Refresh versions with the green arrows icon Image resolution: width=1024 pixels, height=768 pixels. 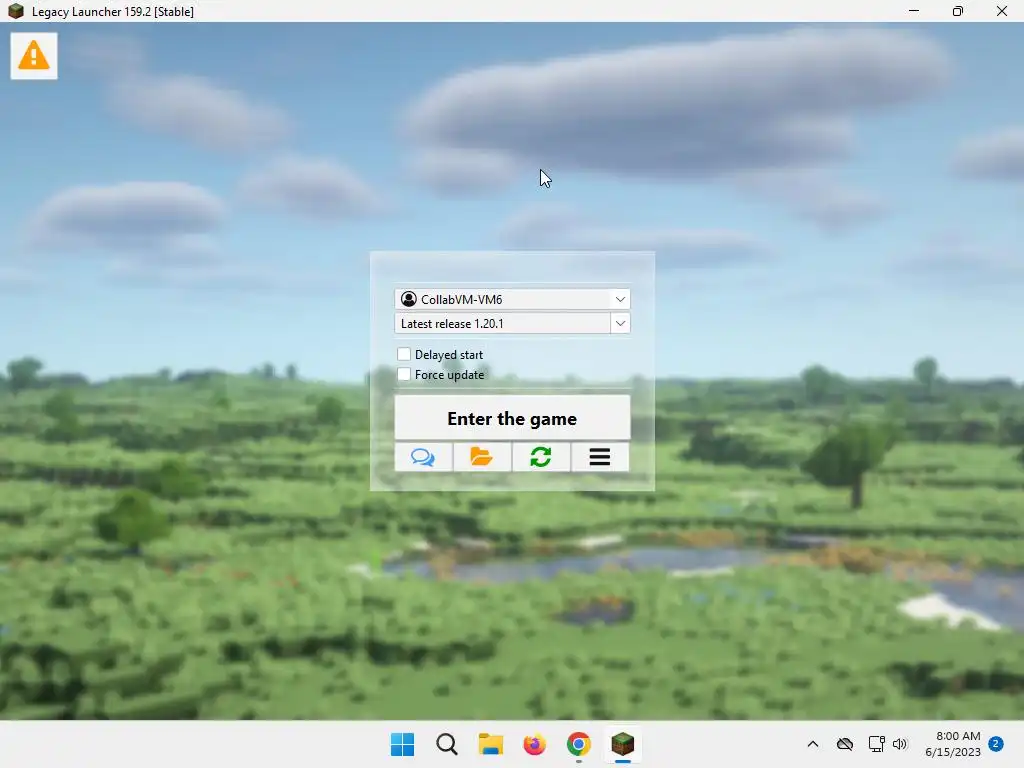pyautogui.click(x=541, y=456)
